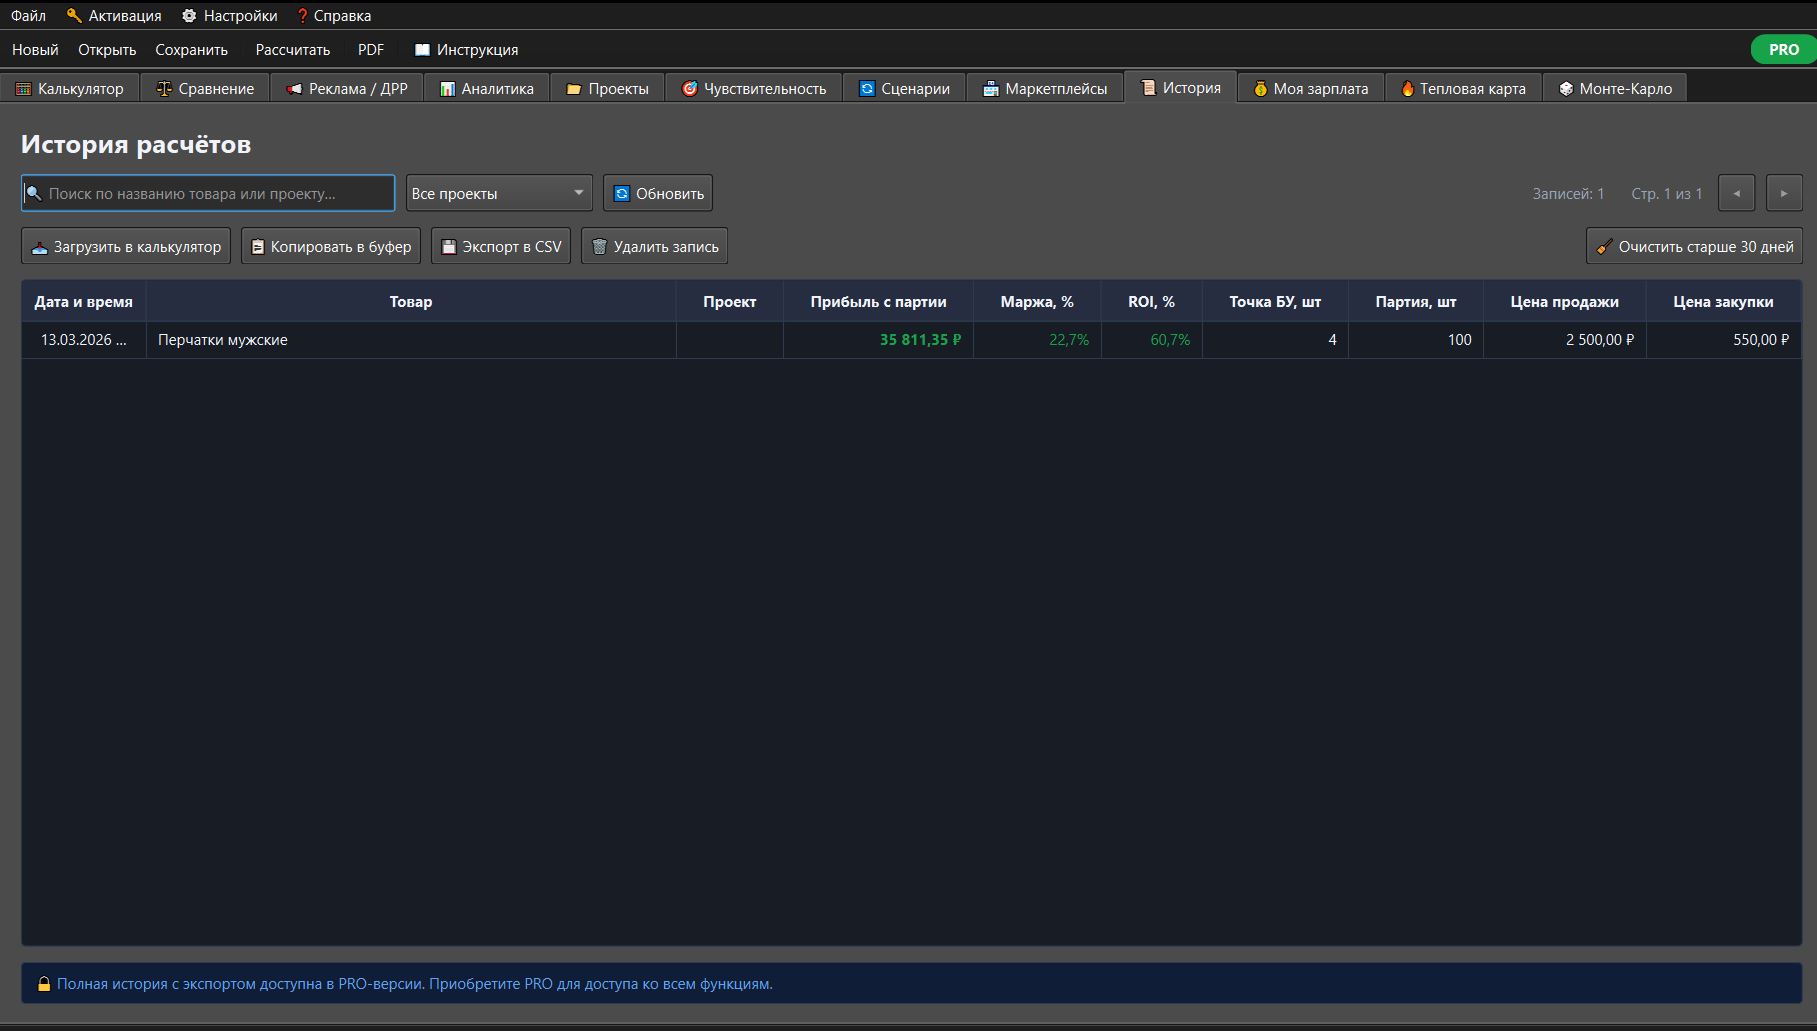Viewport: 1817px width, 1031px height.
Task: Click the Обновить button
Action: 658,193
